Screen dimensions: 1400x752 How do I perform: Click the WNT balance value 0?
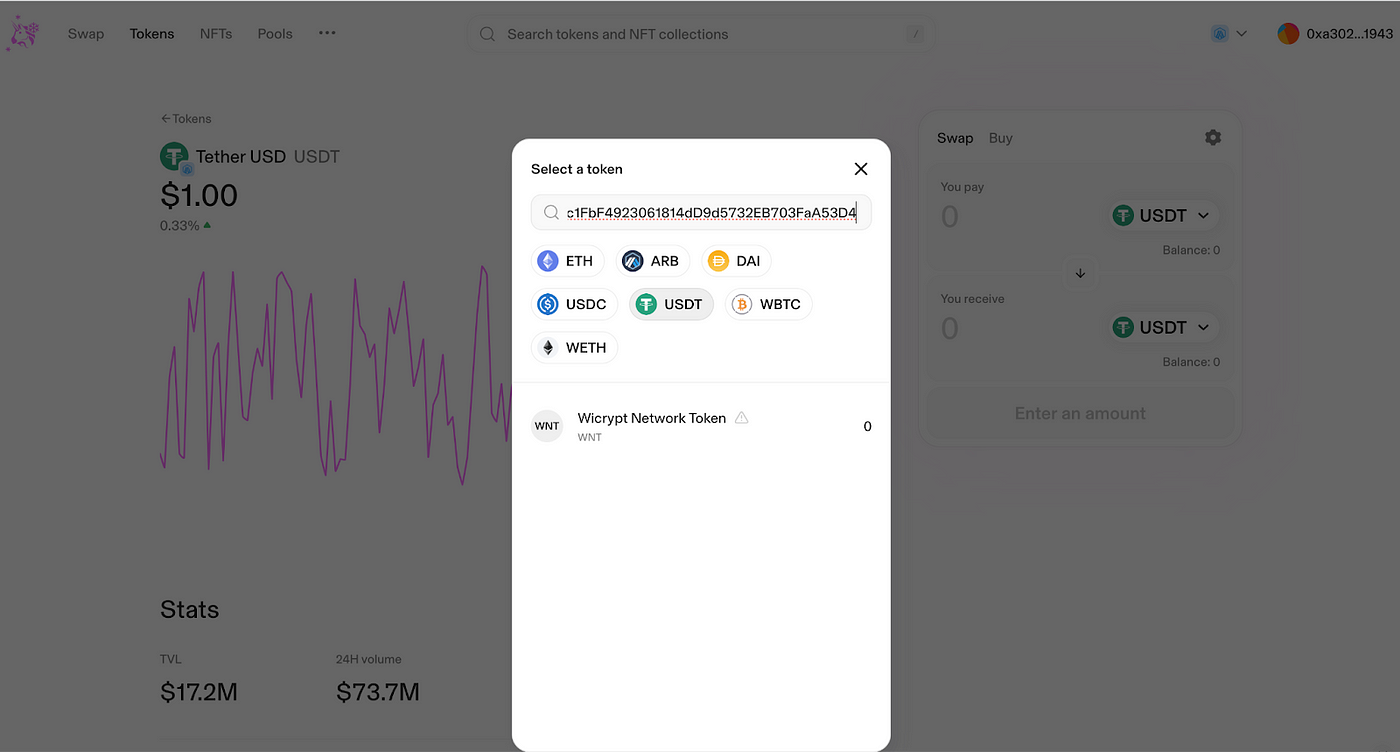(867, 426)
